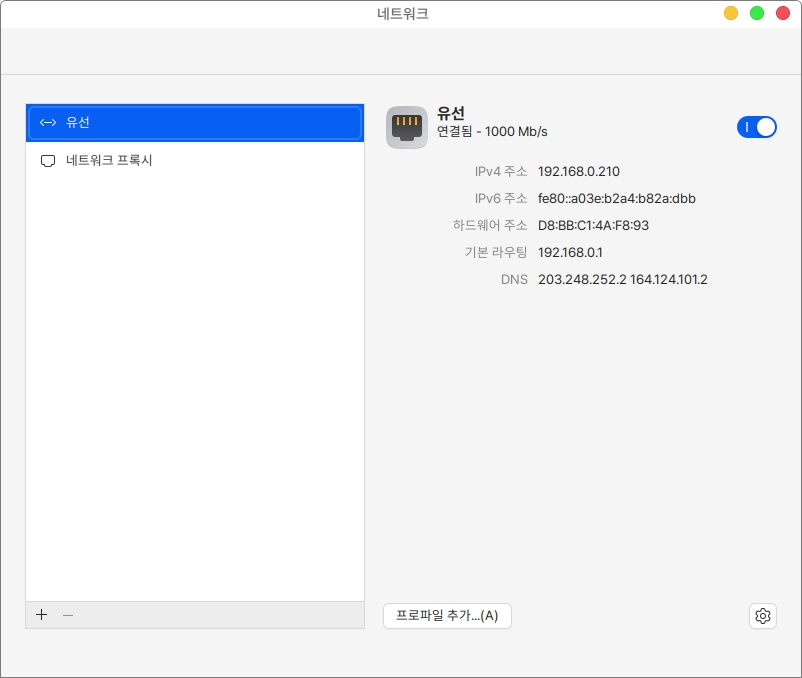Click the plus icon to add connection
Viewport: 802px width, 678px height.
pos(41,615)
